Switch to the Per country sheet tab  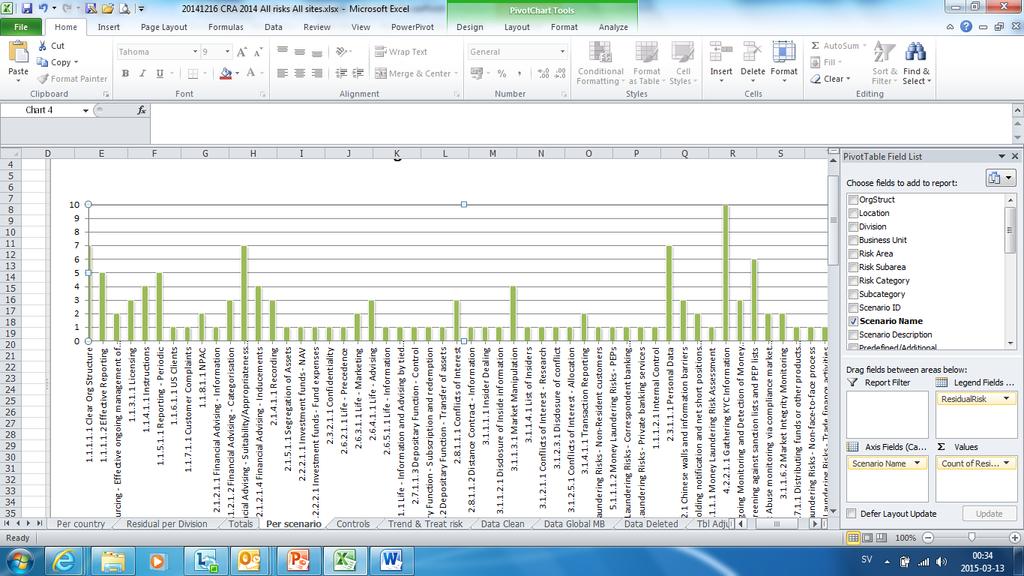80,524
